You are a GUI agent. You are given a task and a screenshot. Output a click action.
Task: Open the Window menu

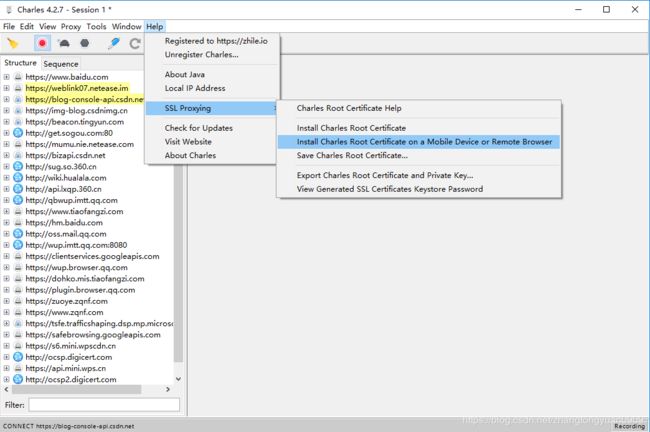tap(126, 27)
